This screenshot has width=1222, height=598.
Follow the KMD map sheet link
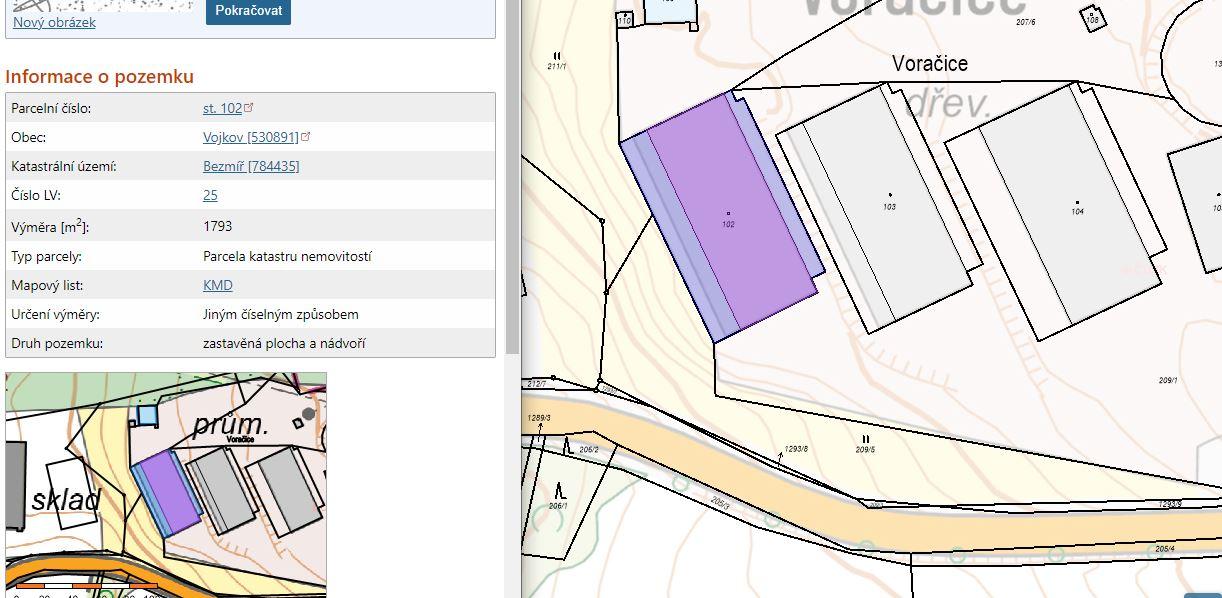(x=217, y=285)
